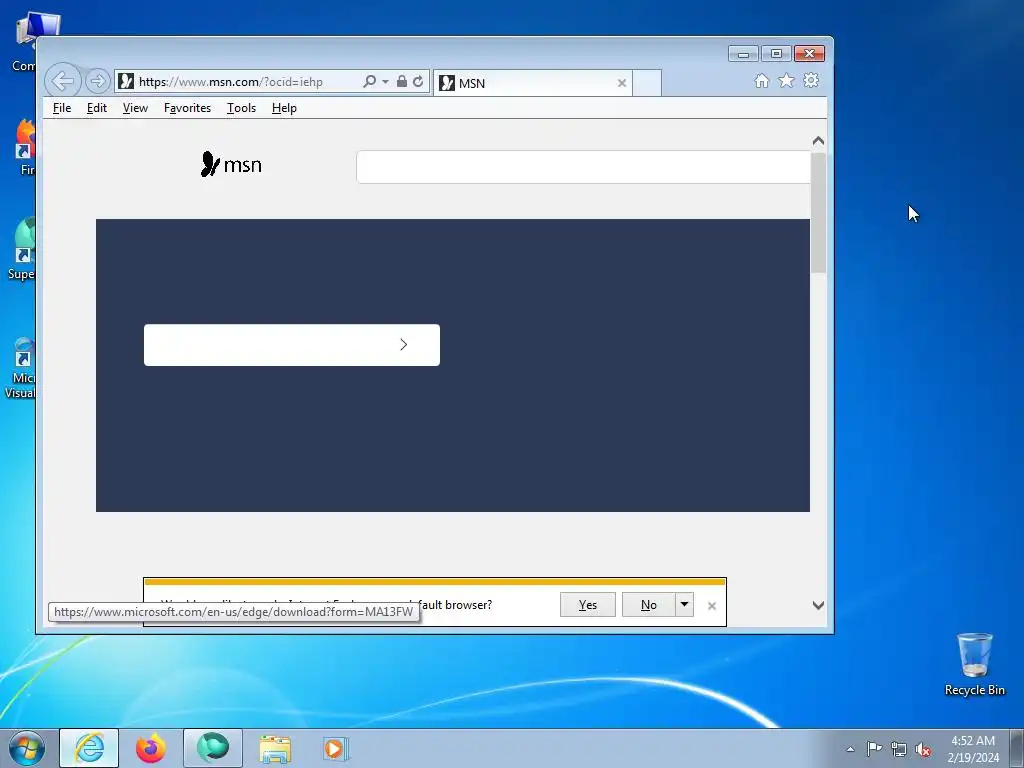Click No on the default browser prompt
Viewport: 1024px width, 768px height.
[x=648, y=605]
